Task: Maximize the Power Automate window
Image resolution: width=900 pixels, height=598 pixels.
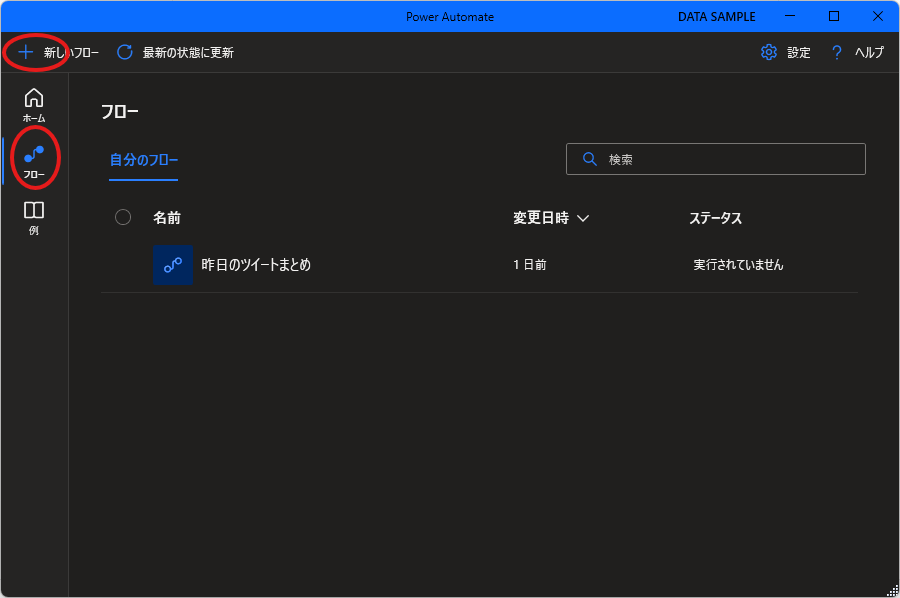Action: pyautogui.click(x=834, y=16)
